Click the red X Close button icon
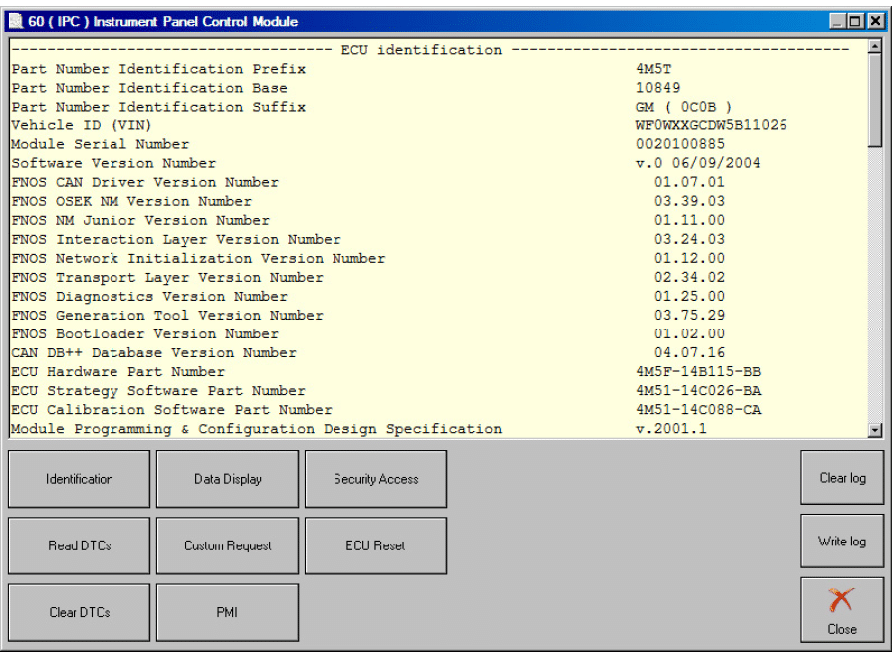The image size is (892, 658). (842, 602)
